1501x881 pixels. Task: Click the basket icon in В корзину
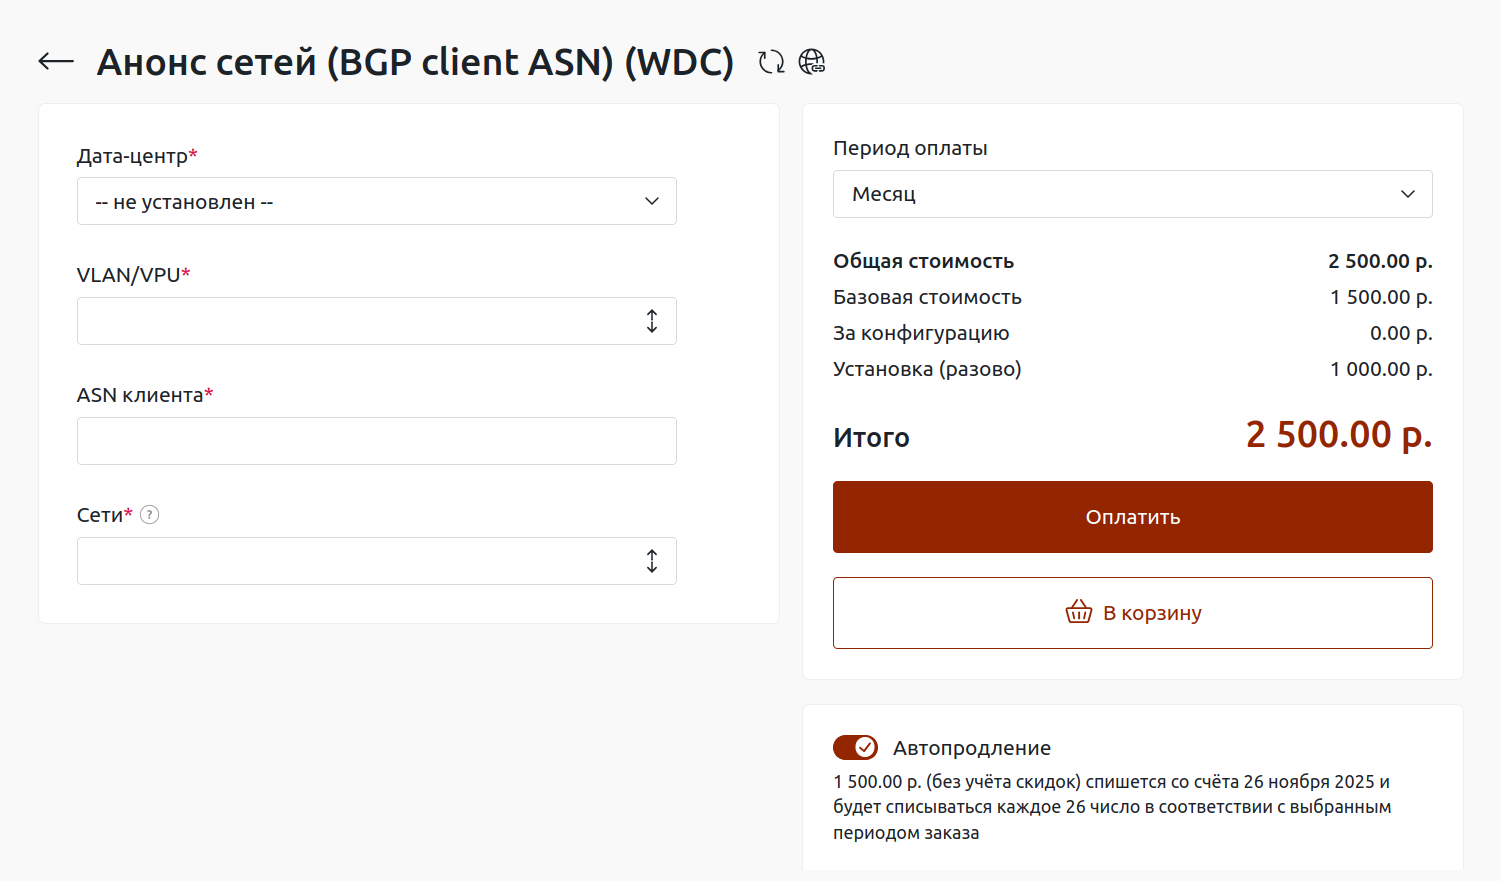[1079, 612]
